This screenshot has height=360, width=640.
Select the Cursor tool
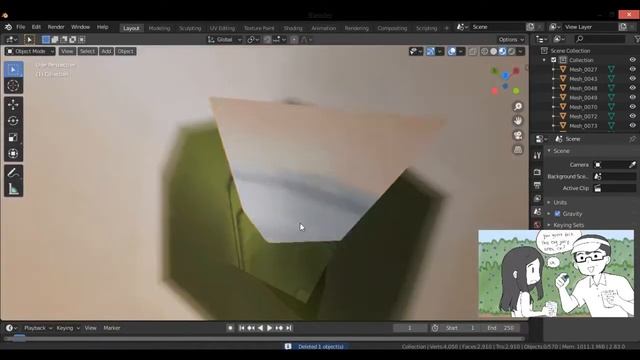13,85
